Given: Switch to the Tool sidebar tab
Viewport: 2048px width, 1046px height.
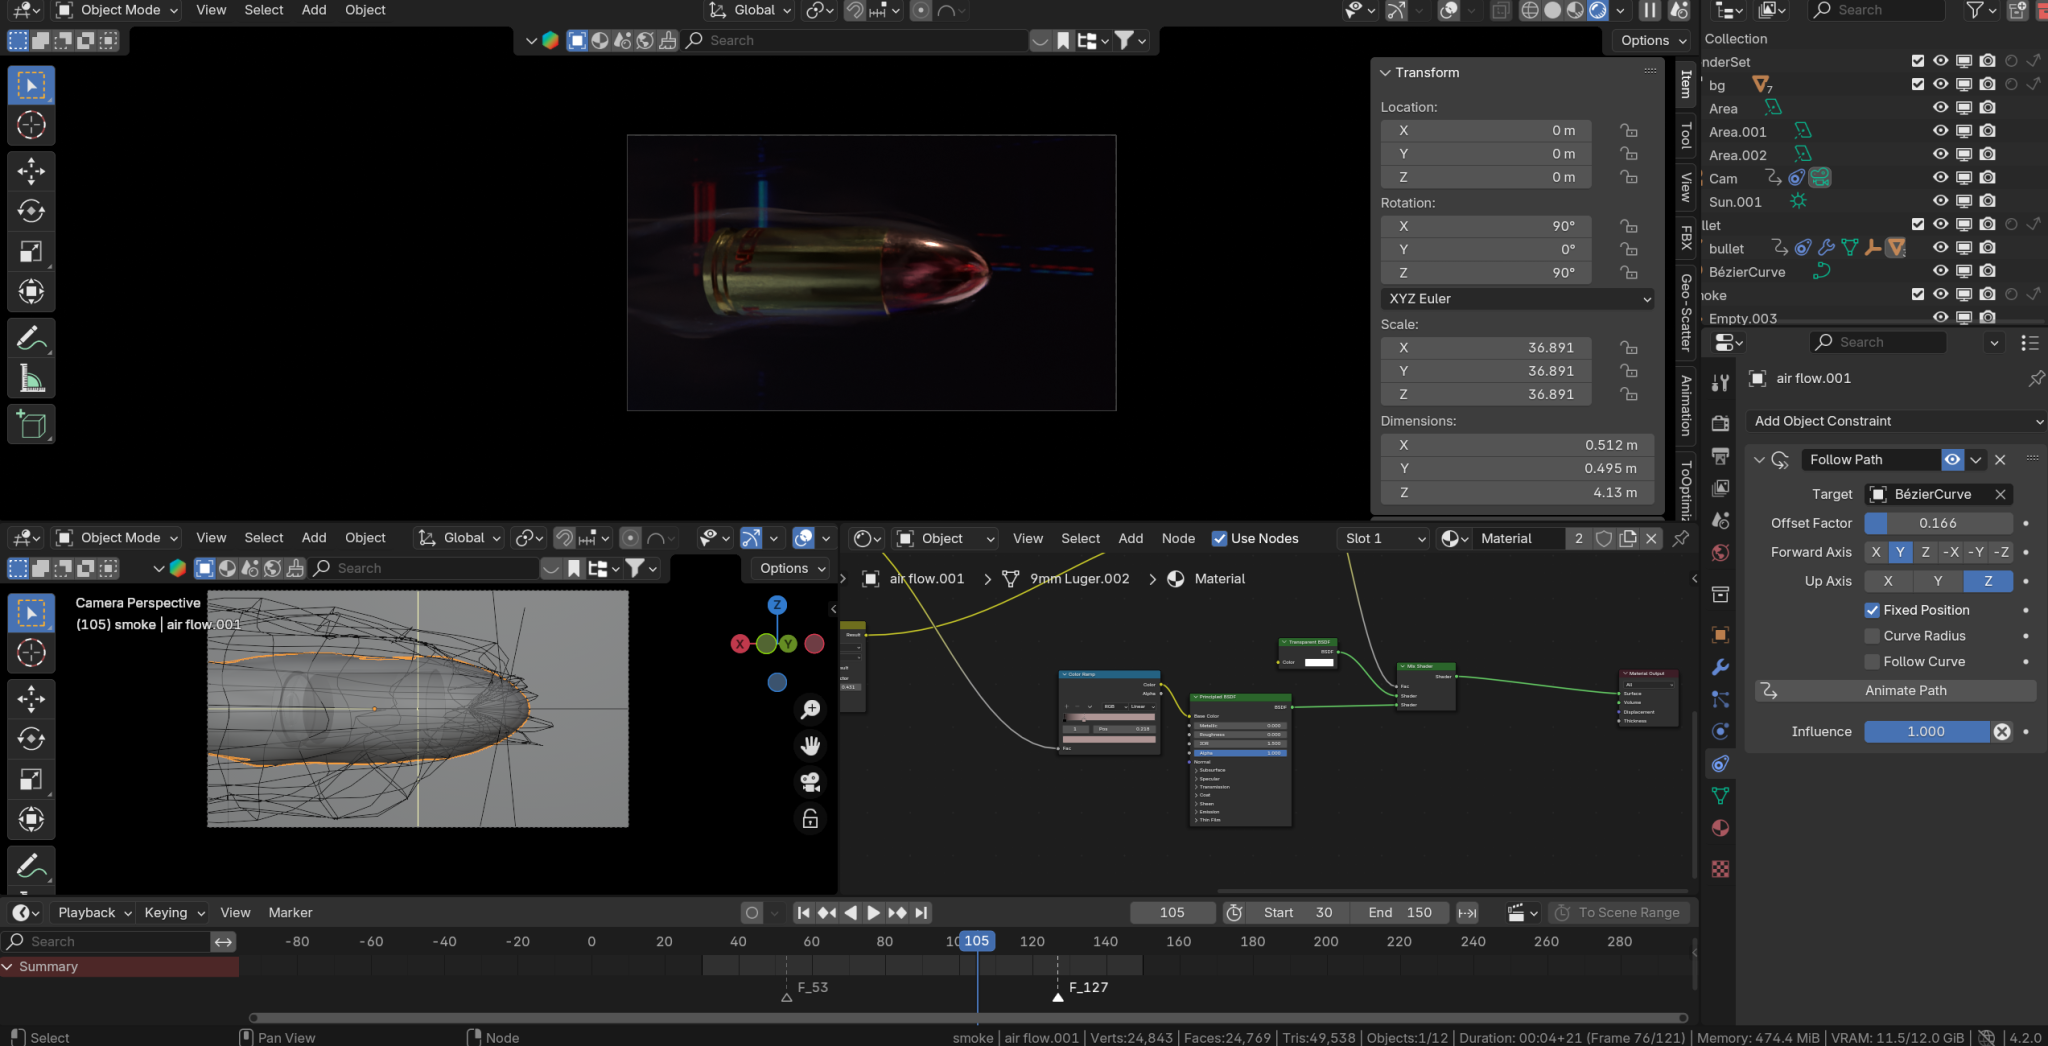Looking at the screenshot, I should click(1686, 136).
